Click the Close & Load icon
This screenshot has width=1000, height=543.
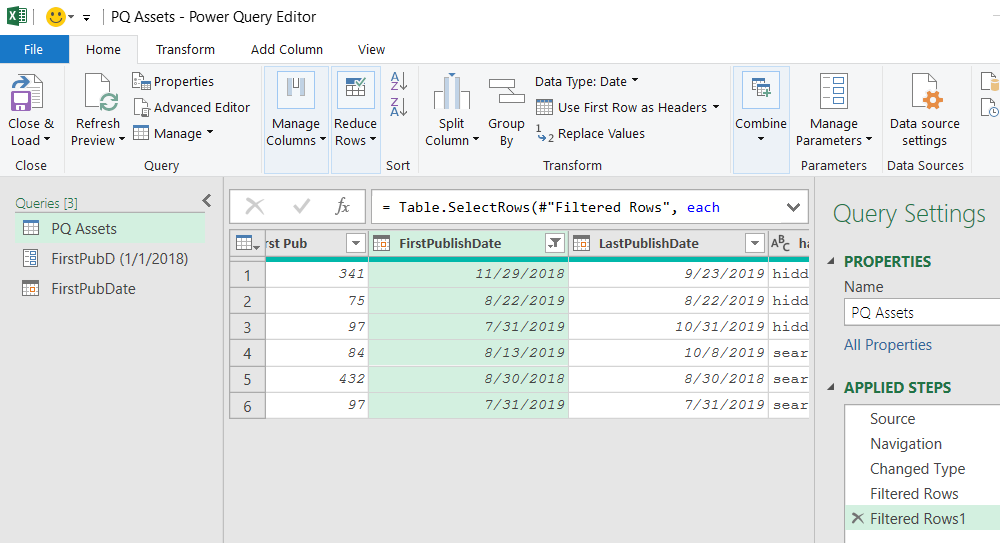pos(26,93)
